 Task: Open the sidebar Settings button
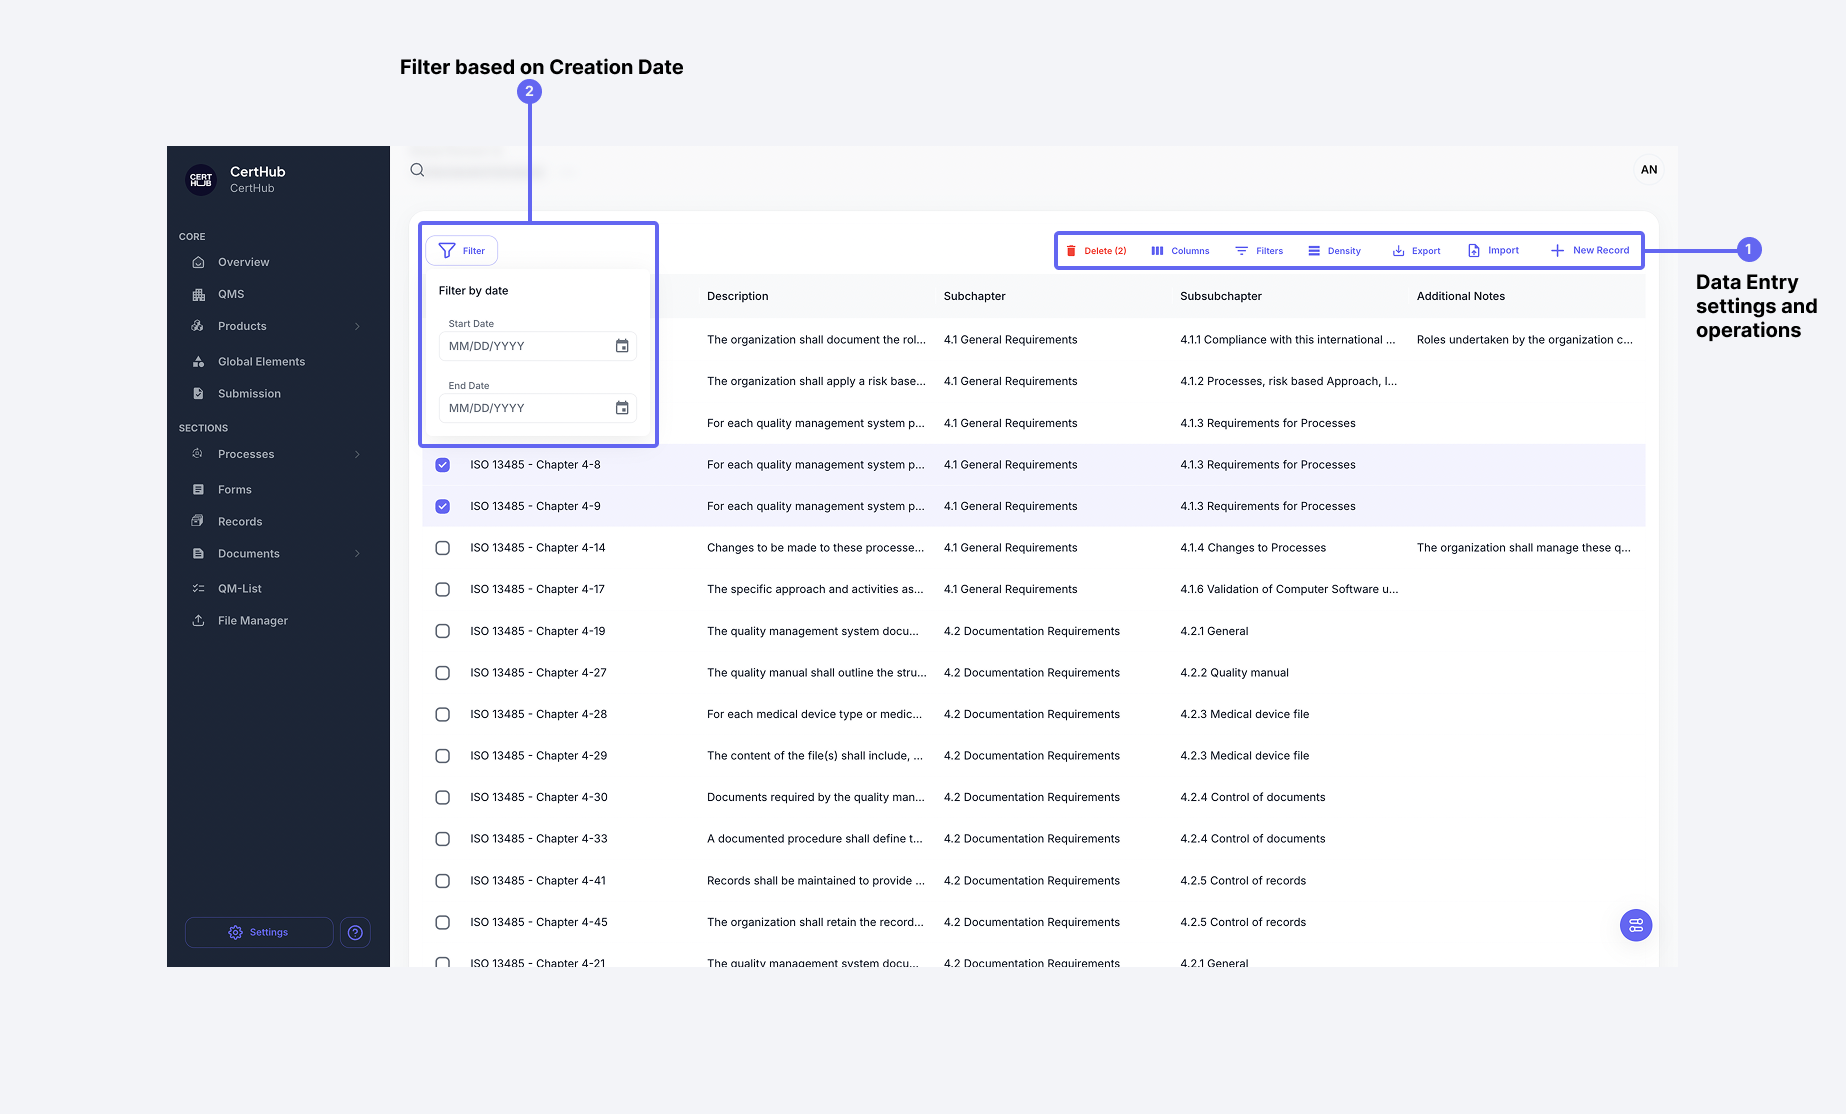259,932
